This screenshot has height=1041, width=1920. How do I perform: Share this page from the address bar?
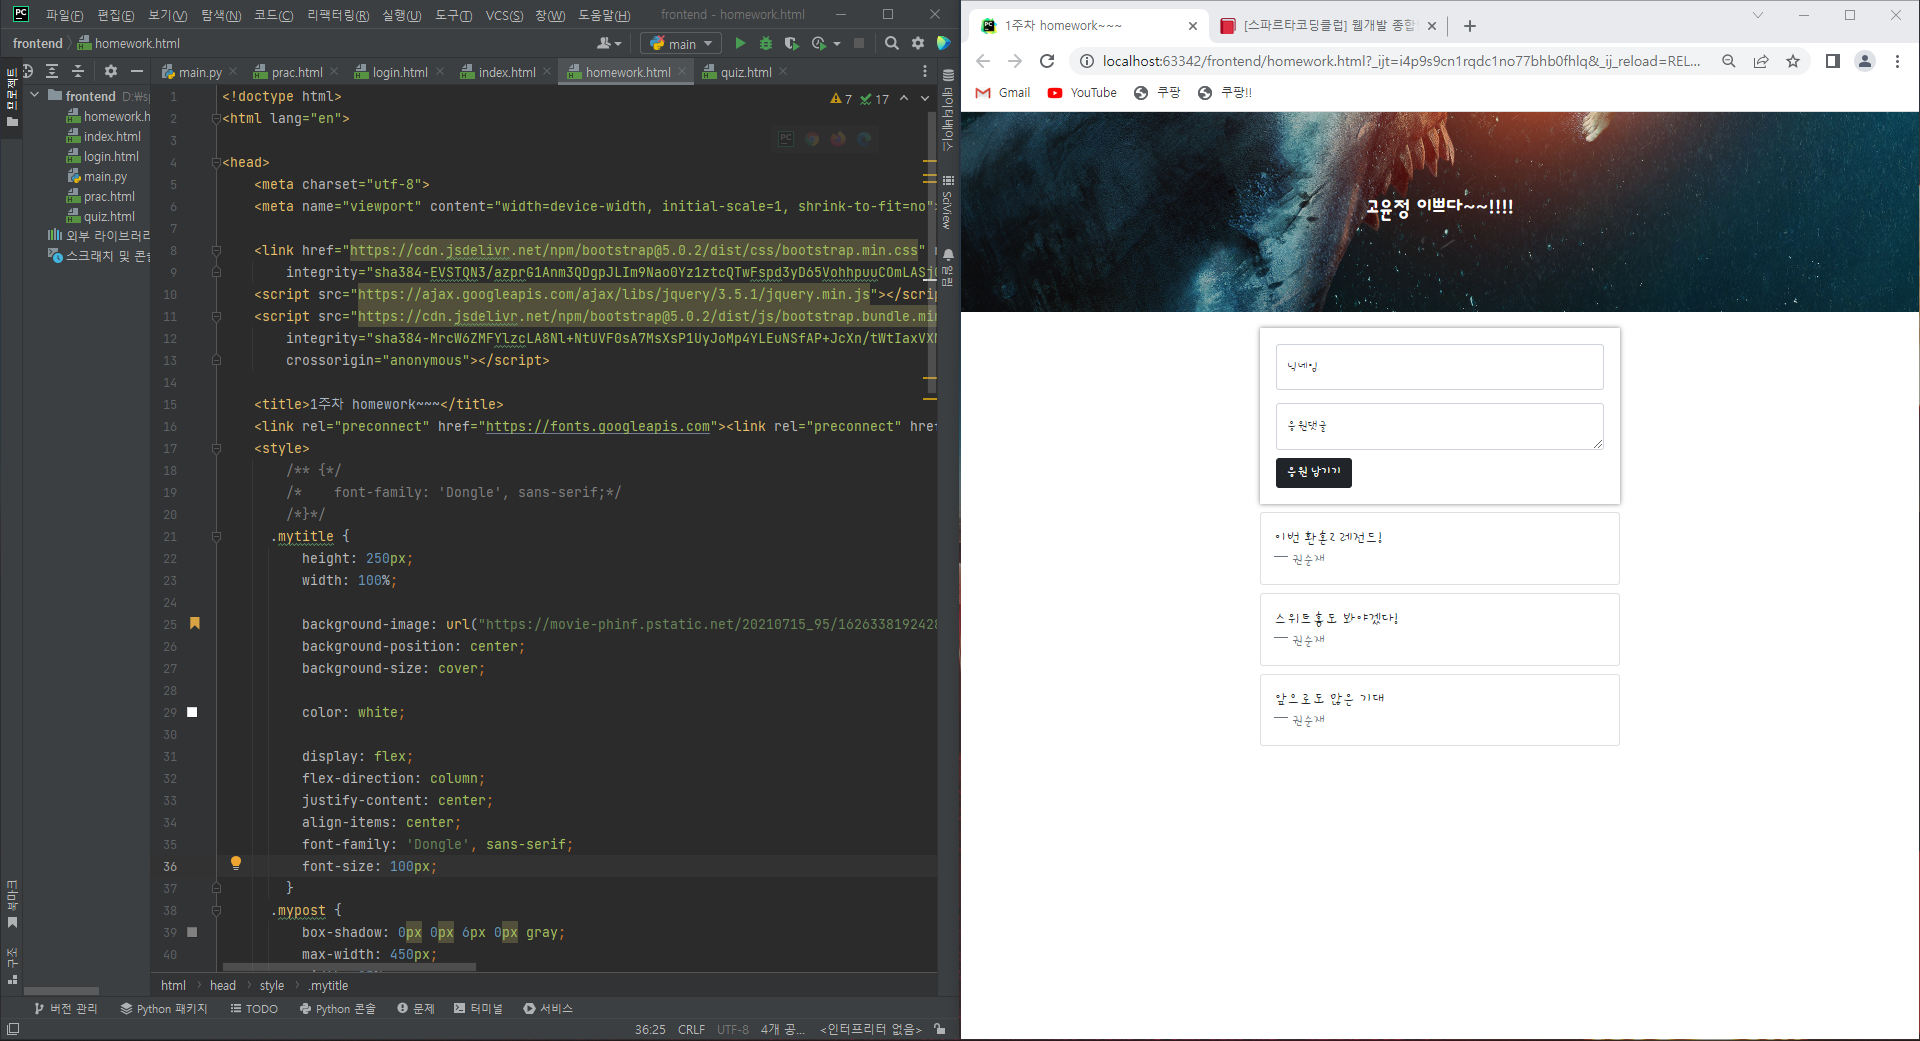tap(1761, 61)
